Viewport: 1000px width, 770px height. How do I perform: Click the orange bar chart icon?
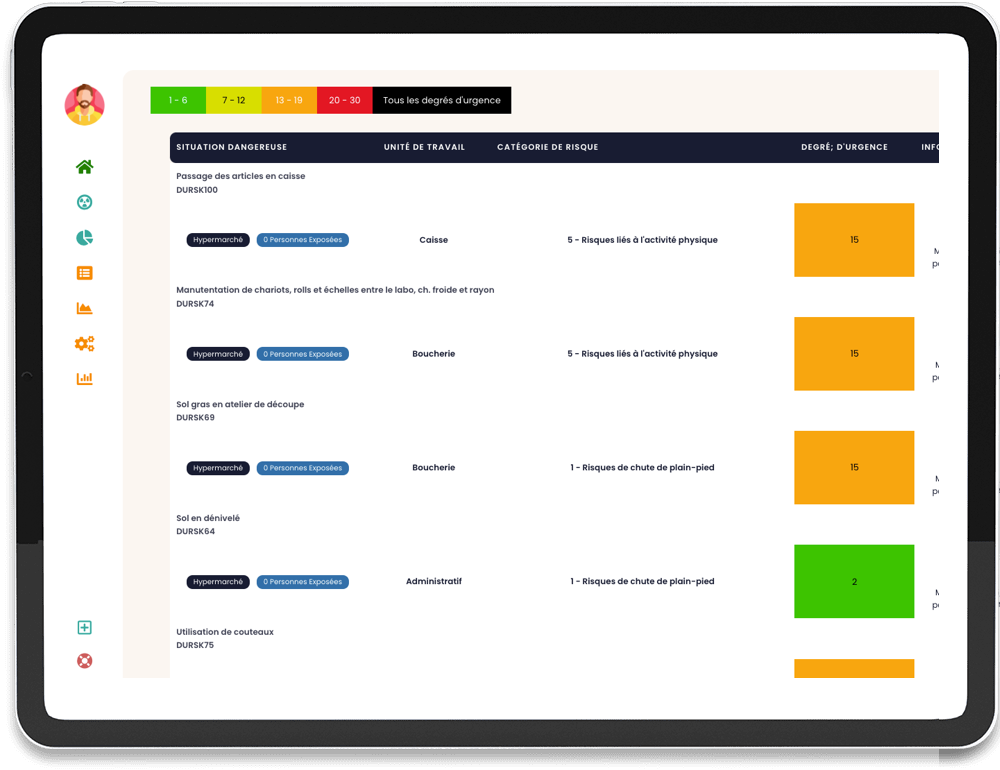point(85,379)
